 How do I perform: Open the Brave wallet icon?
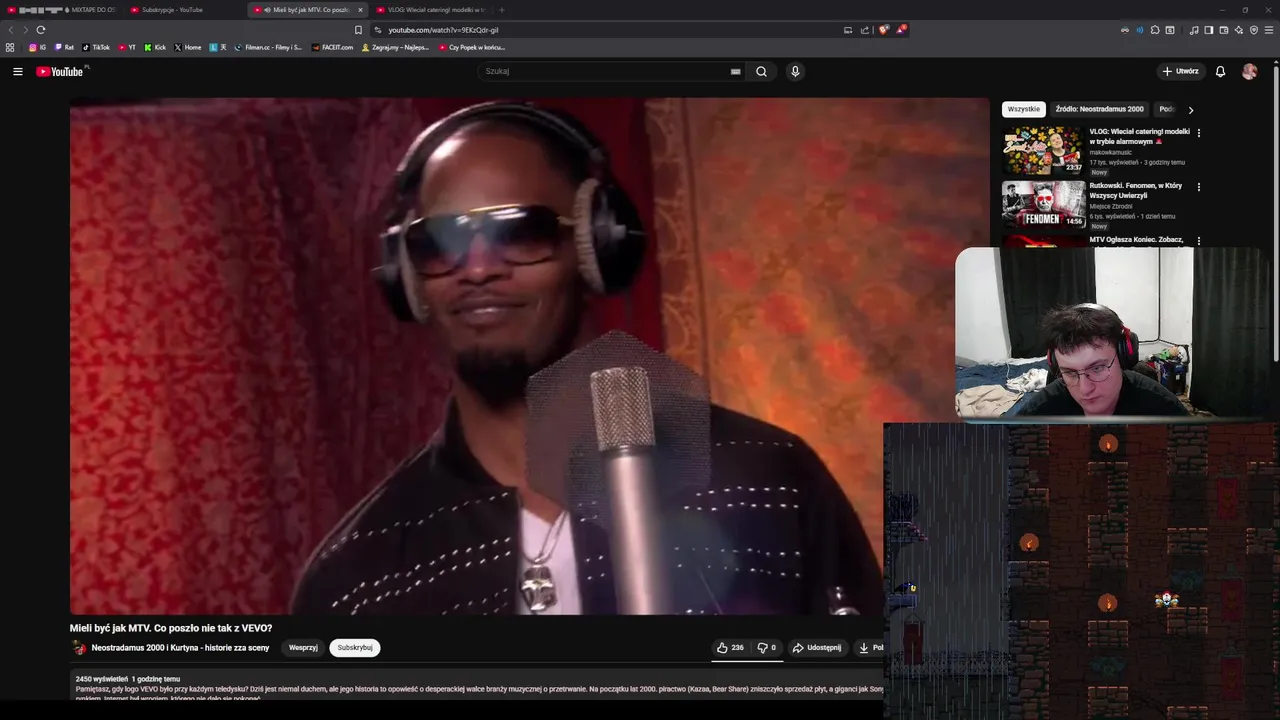click(1224, 30)
